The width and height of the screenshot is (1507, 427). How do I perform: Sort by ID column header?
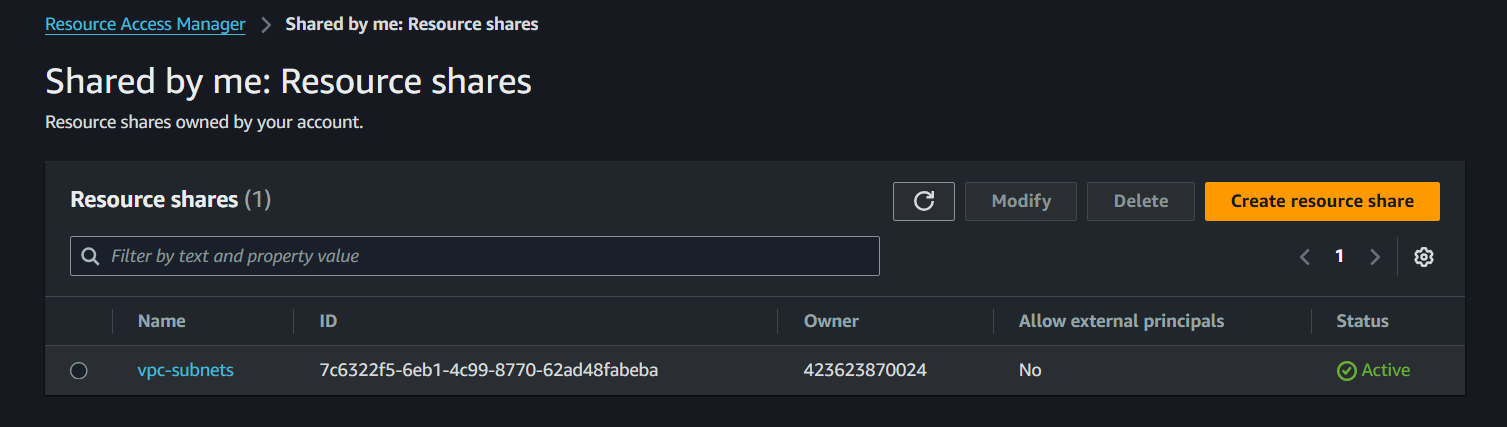tap(328, 321)
